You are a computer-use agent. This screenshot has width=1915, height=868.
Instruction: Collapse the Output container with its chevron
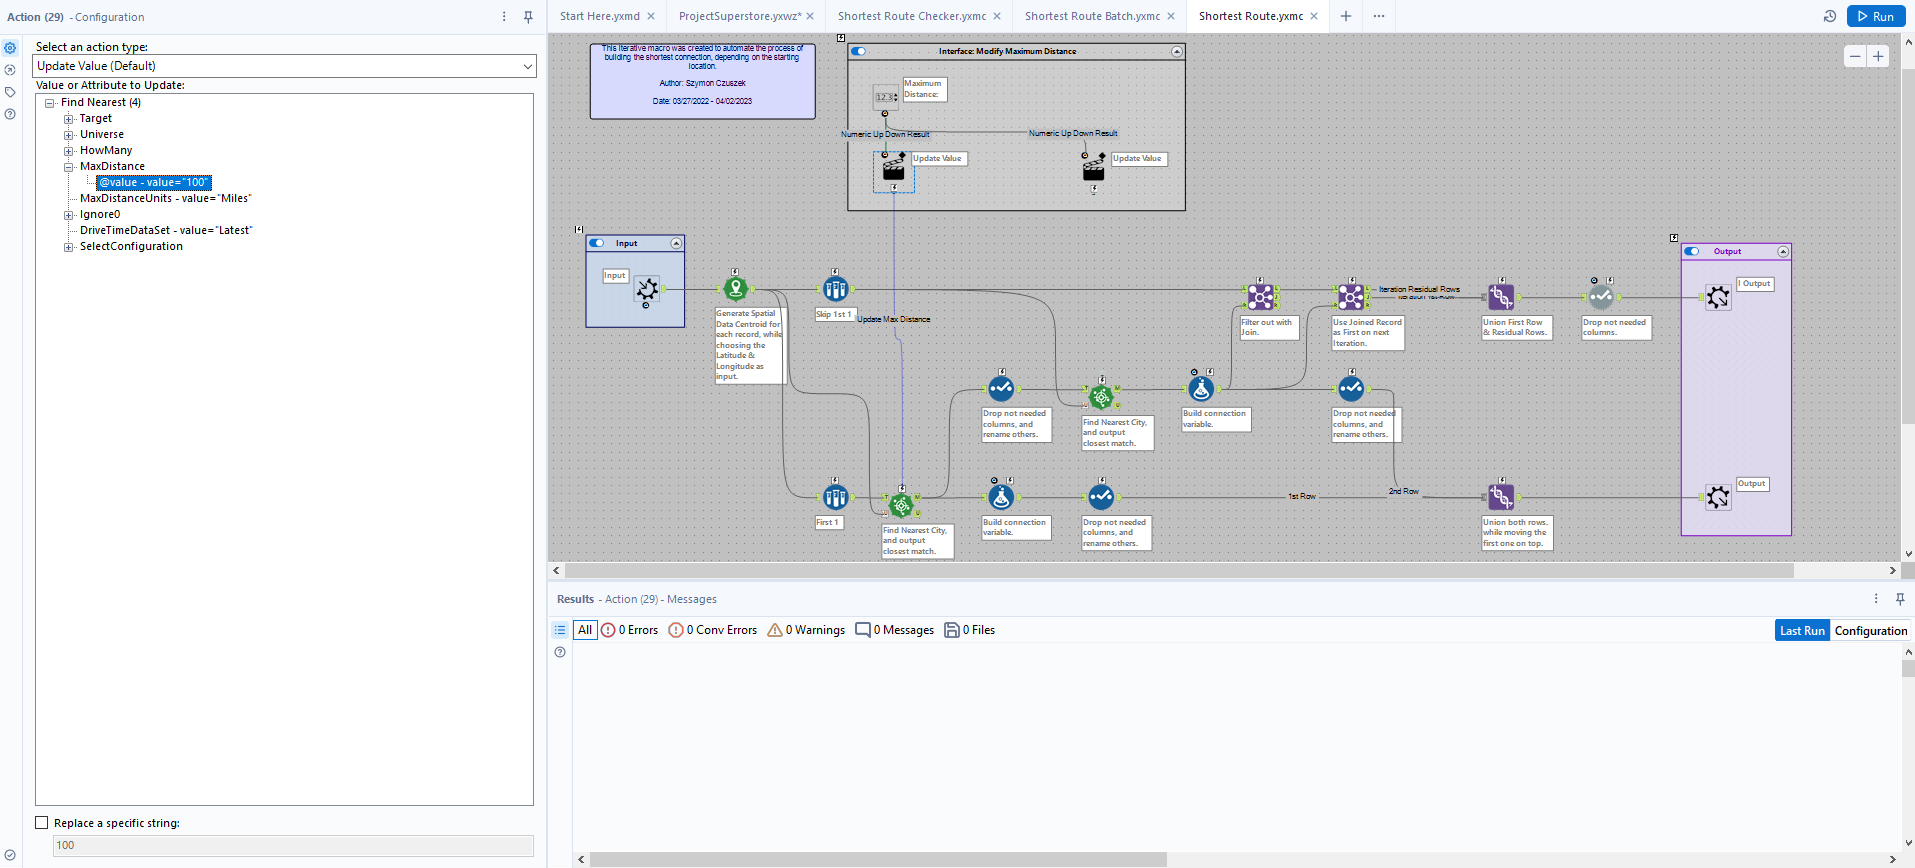[x=1782, y=251]
